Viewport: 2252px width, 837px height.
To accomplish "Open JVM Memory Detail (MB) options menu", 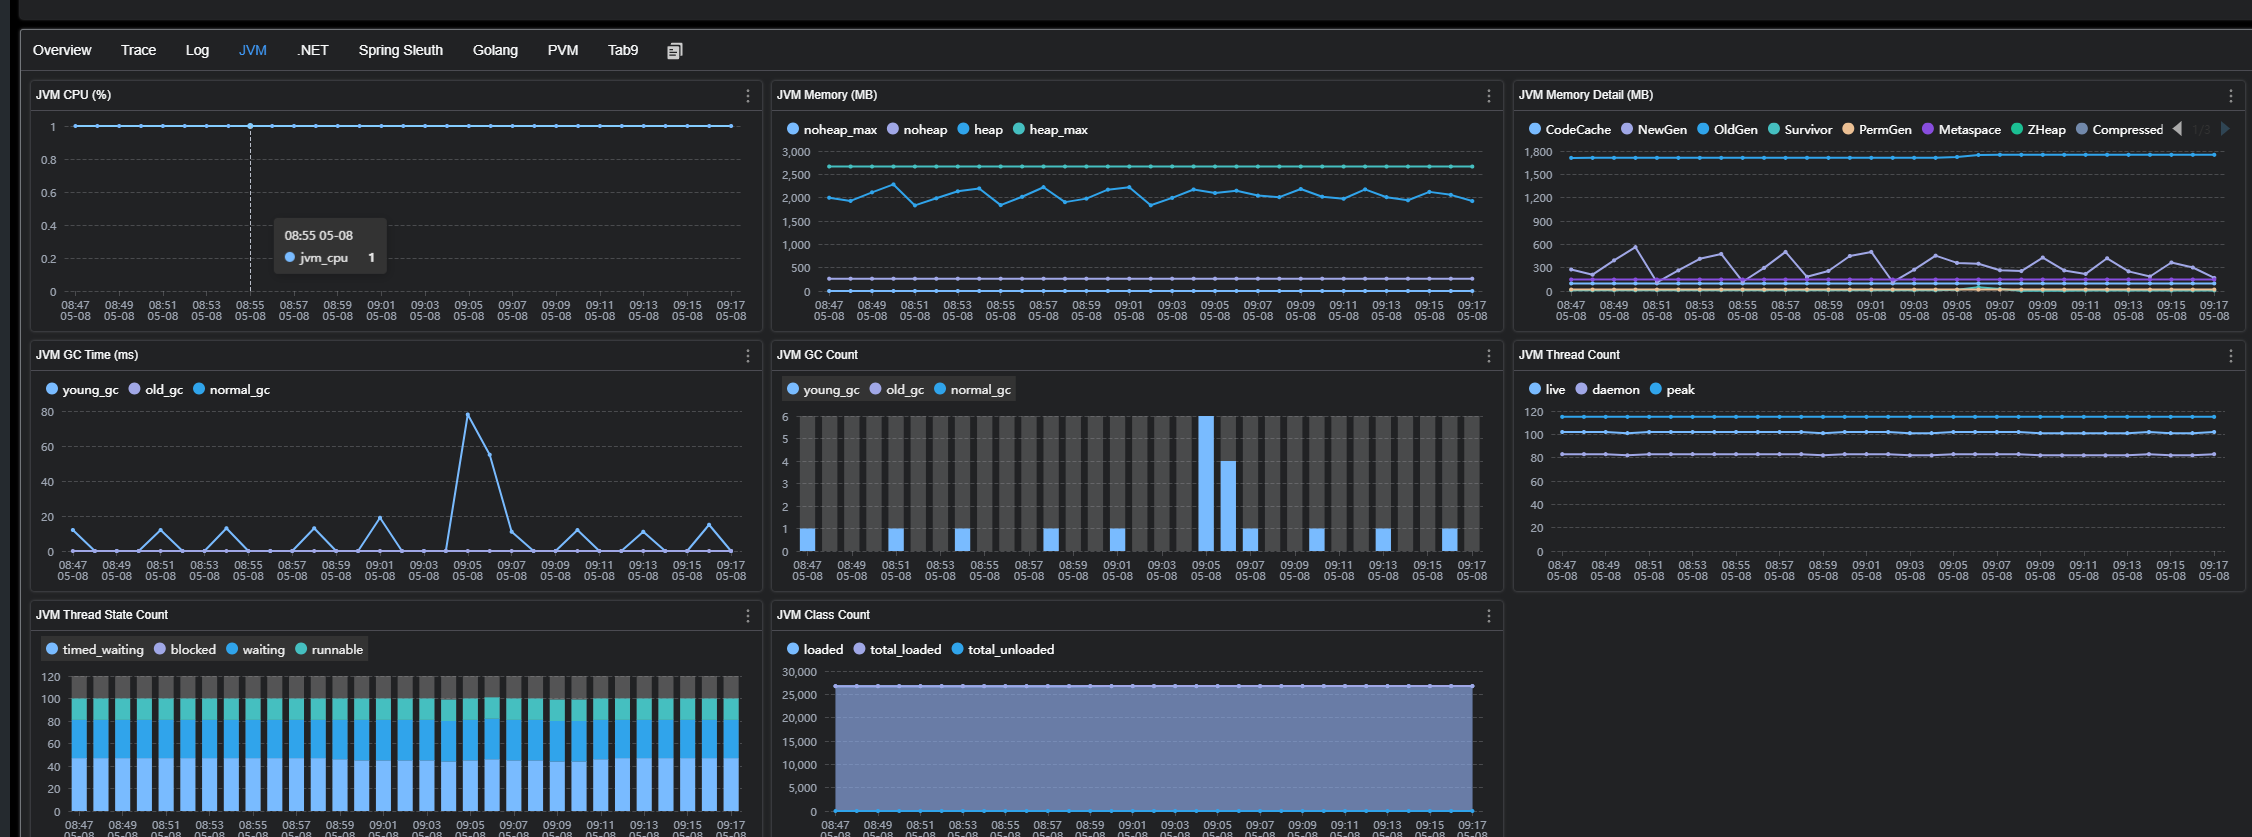I will point(2231,96).
